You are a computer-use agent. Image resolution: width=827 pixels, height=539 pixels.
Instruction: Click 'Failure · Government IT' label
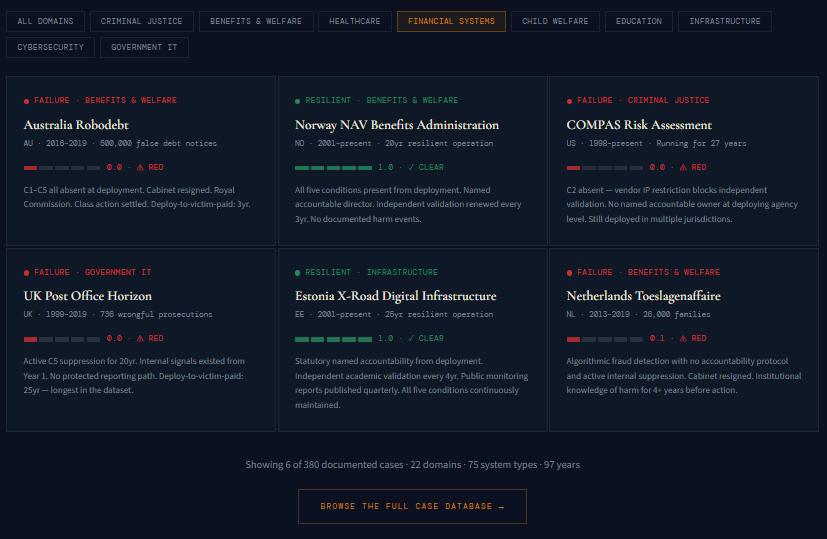[x=92, y=273]
